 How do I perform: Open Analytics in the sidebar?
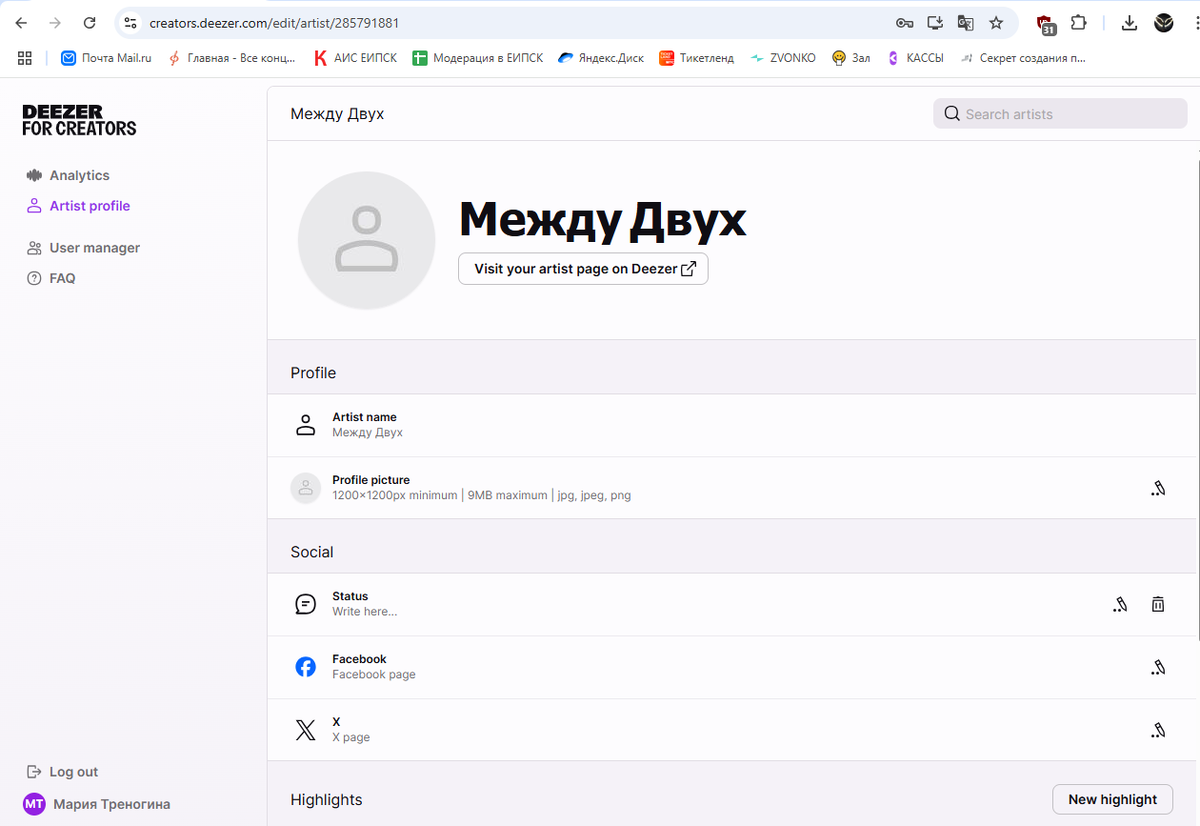pyautogui.click(x=68, y=175)
